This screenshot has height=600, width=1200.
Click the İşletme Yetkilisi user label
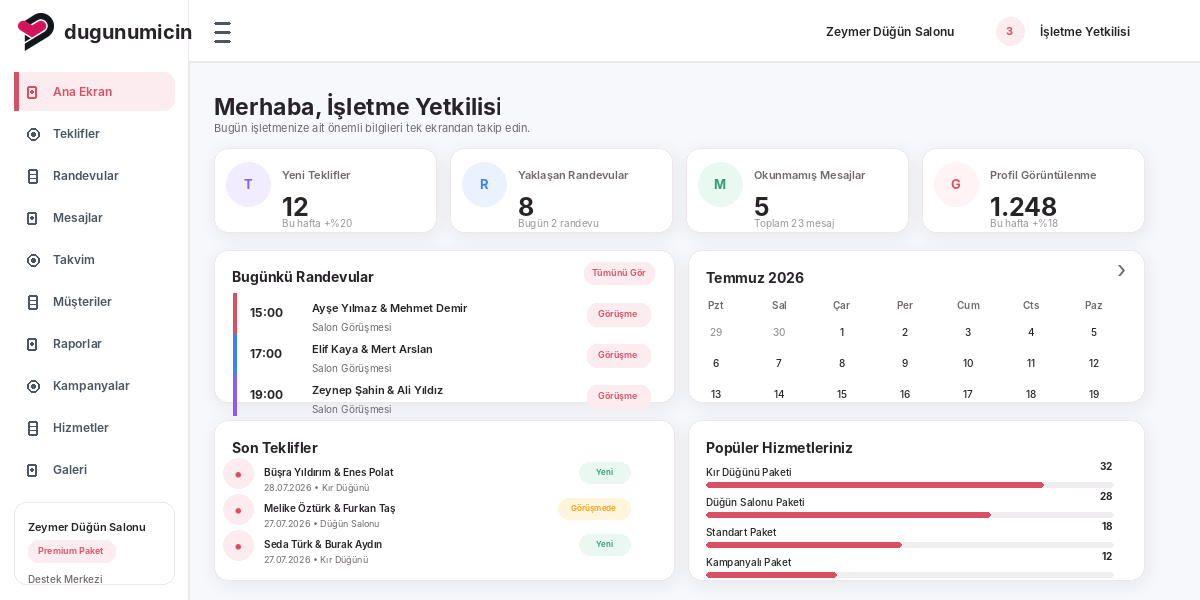(x=1085, y=32)
